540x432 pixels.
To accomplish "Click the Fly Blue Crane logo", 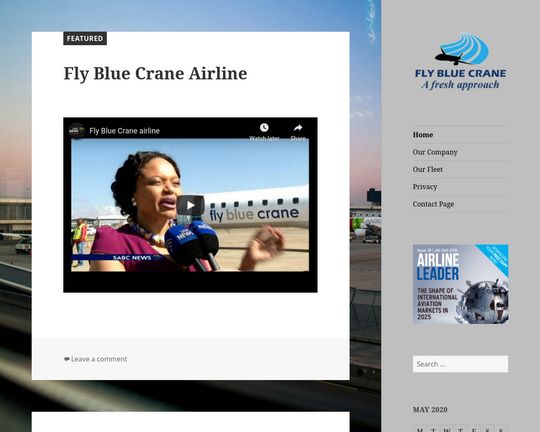I will point(460,61).
